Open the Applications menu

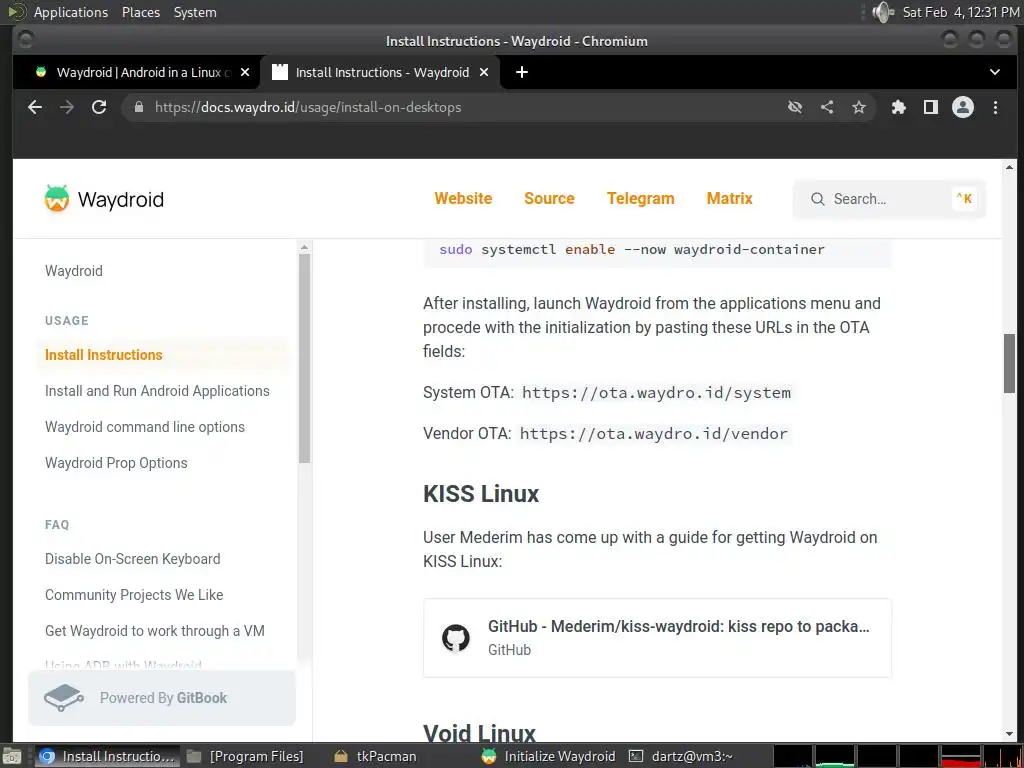point(71,12)
